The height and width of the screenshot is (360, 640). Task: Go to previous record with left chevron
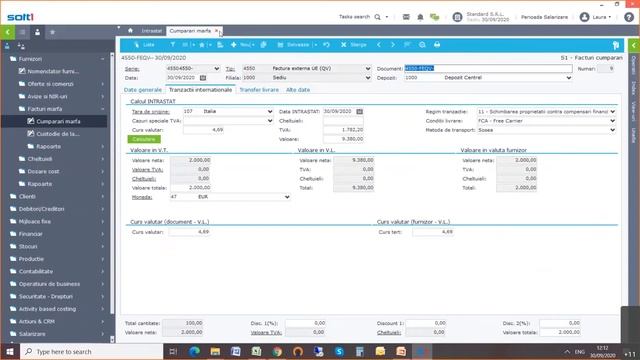point(379,44)
